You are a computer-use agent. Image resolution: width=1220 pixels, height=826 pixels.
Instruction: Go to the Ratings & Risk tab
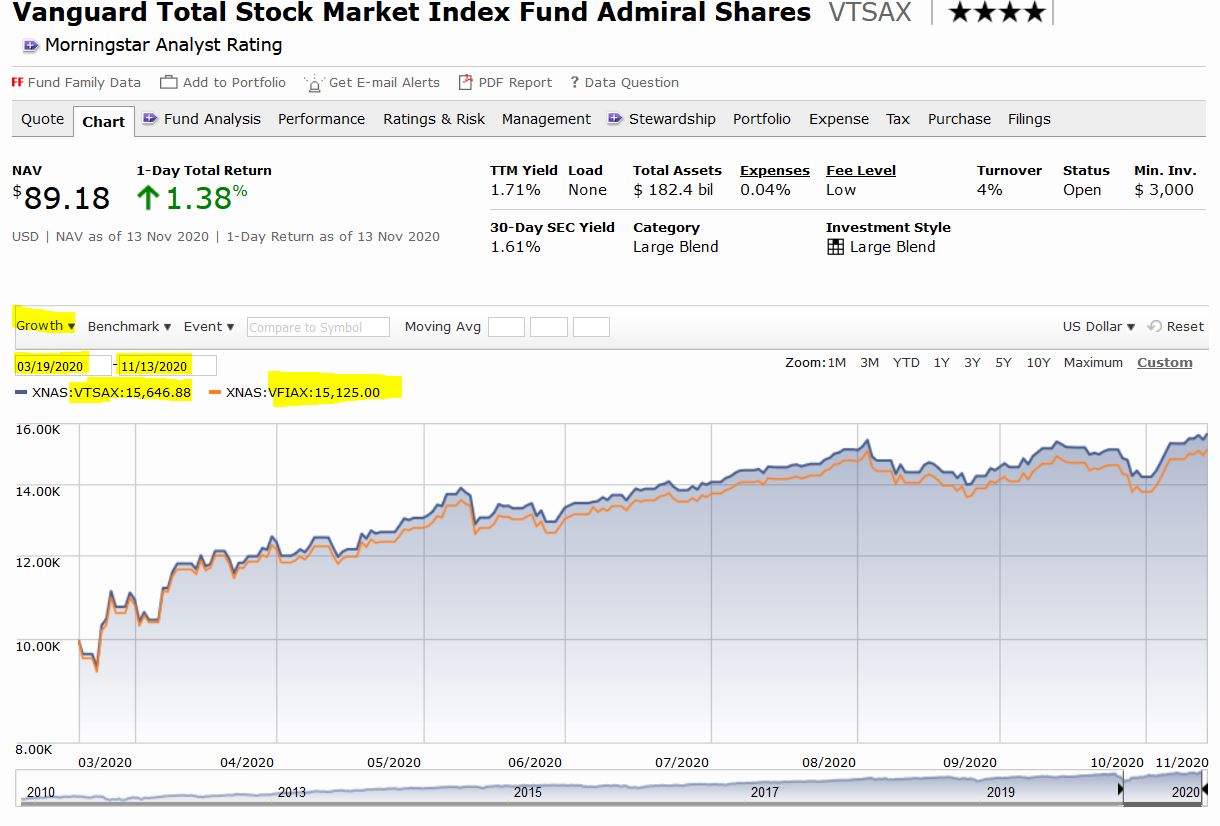coord(434,119)
